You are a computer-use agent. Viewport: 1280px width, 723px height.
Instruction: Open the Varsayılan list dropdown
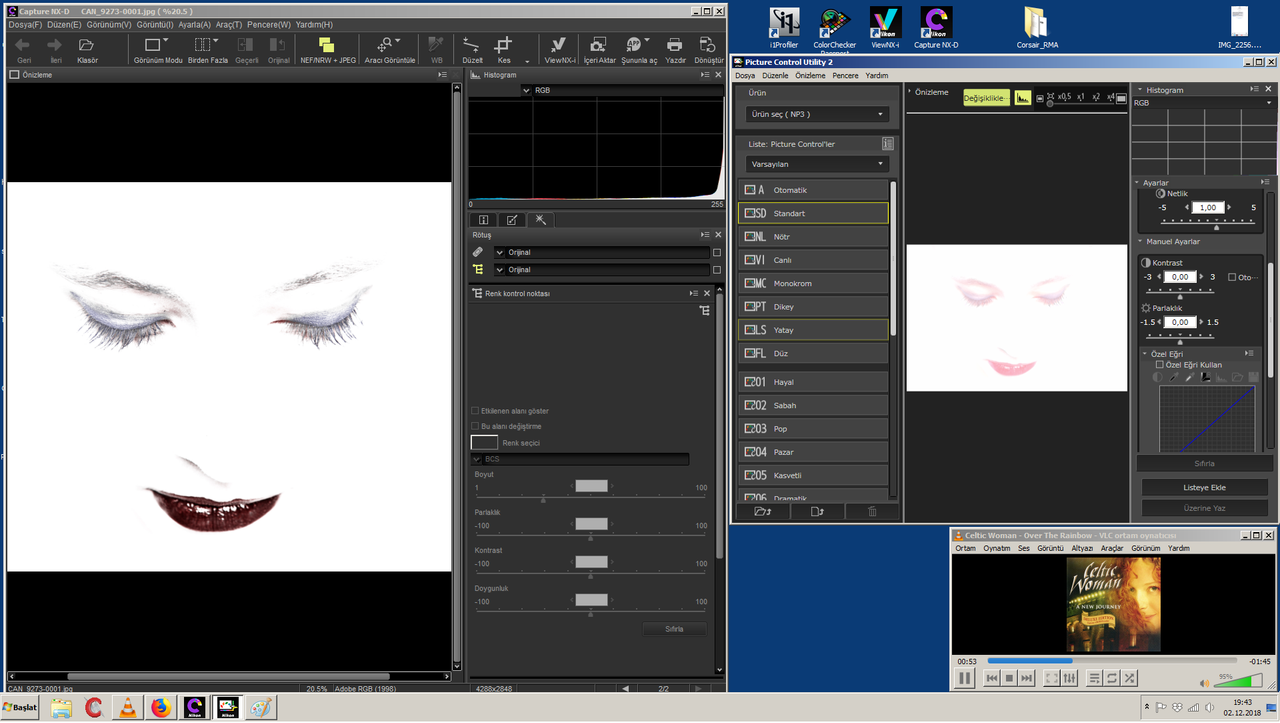point(817,164)
